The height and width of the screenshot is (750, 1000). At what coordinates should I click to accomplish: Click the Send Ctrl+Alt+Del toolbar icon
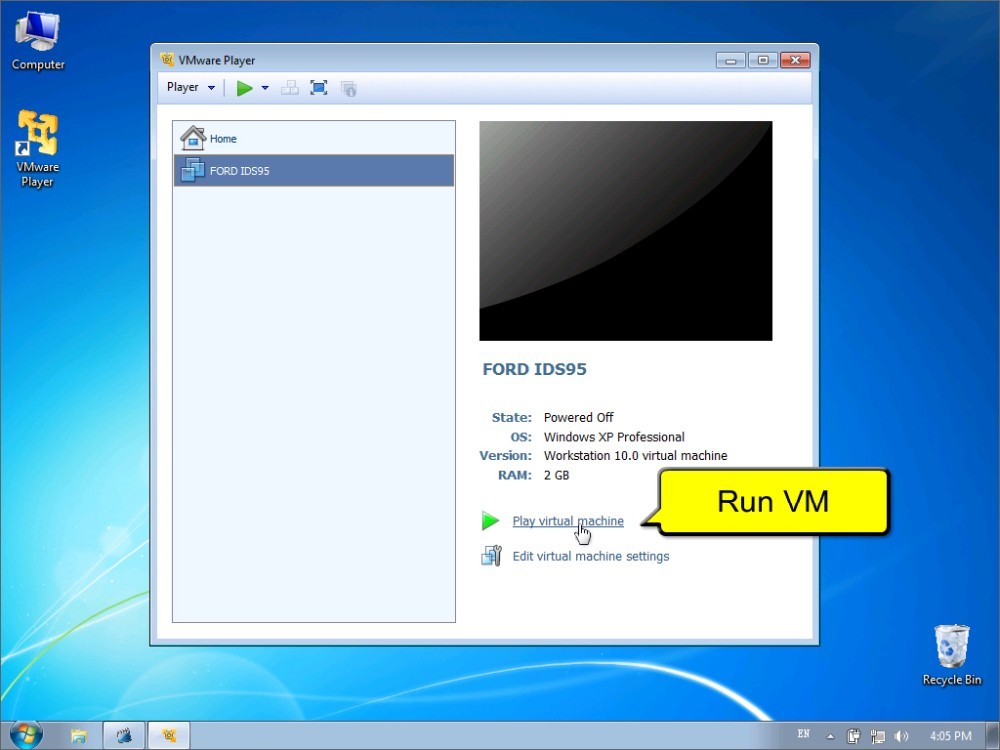tap(290, 88)
